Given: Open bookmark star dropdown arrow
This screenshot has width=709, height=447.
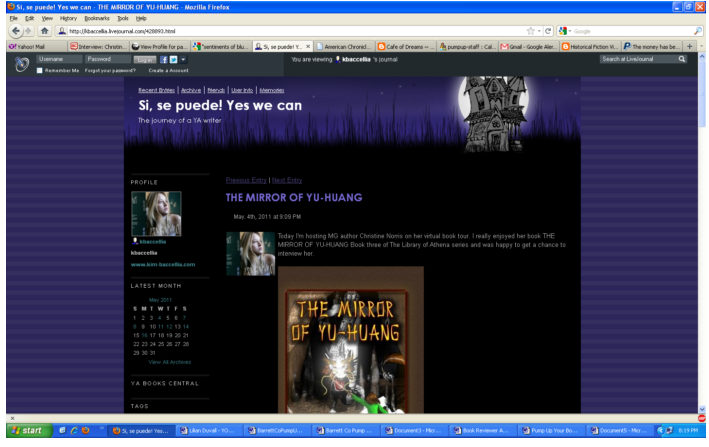Looking at the screenshot, I should (539, 31).
